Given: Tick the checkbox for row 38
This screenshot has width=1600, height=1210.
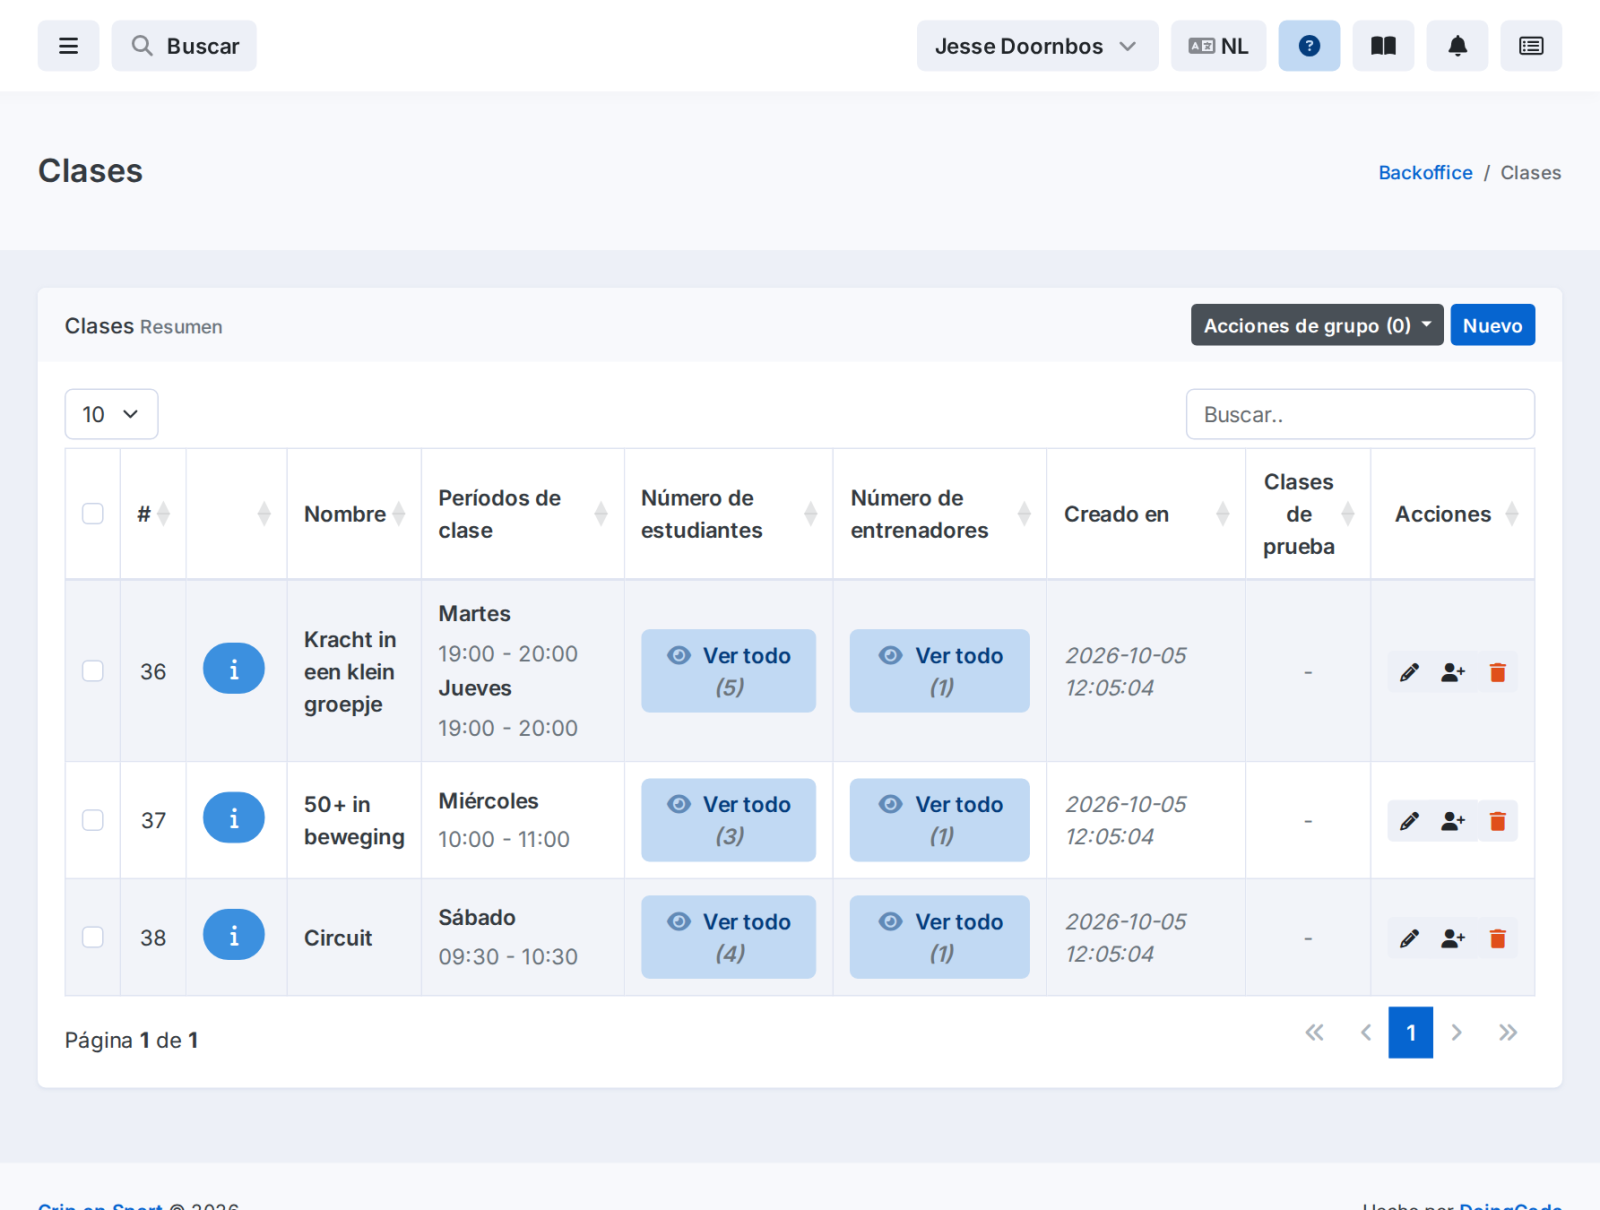Looking at the screenshot, I should [x=93, y=937].
